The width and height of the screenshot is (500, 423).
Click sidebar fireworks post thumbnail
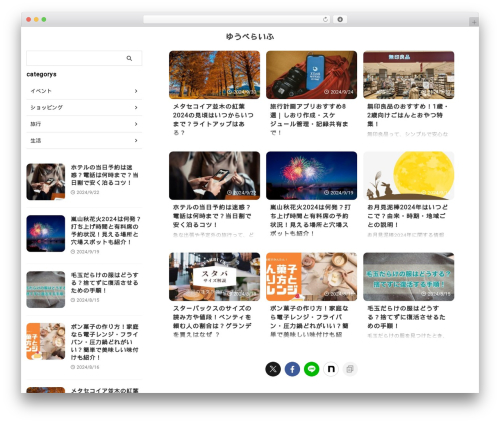46,233
